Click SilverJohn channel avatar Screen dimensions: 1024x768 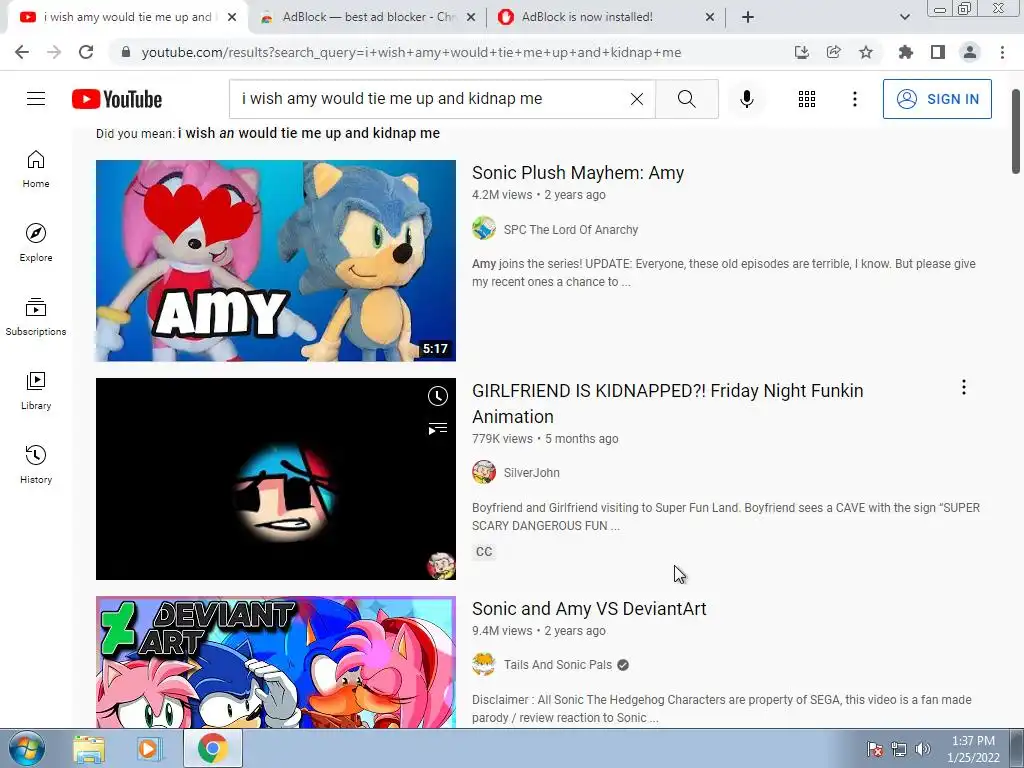tap(484, 472)
